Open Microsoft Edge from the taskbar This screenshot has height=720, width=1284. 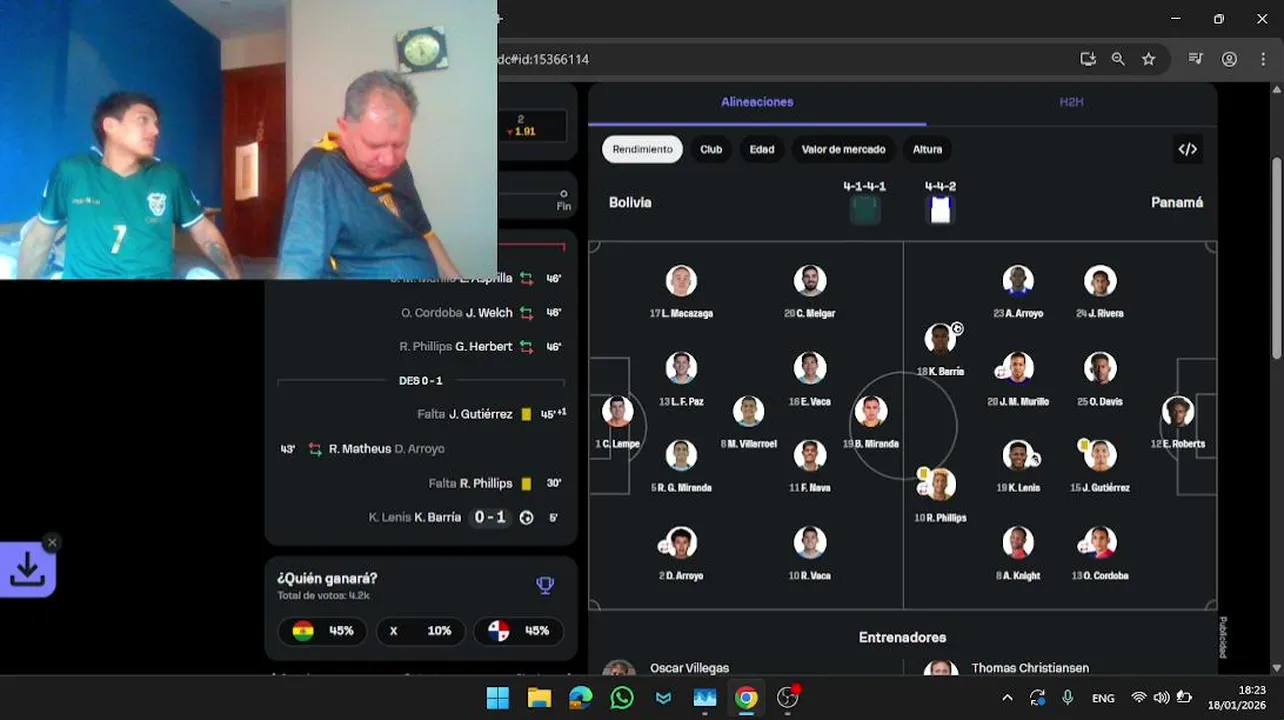point(580,698)
